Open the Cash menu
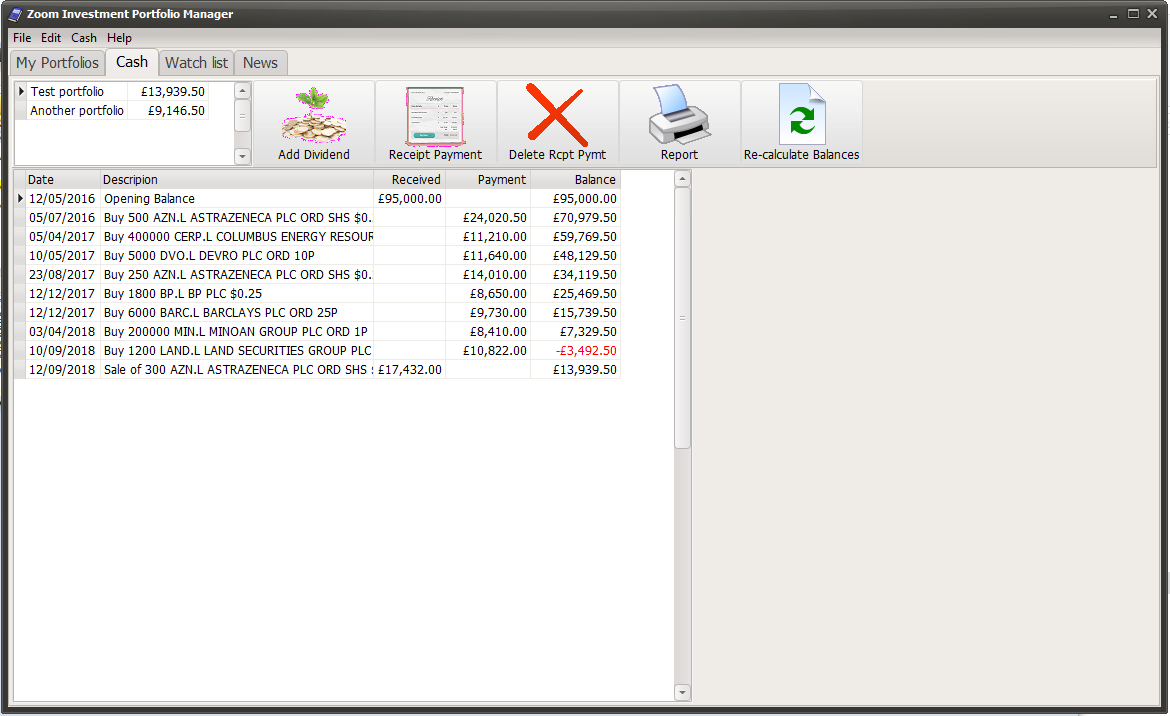 point(83,37)
